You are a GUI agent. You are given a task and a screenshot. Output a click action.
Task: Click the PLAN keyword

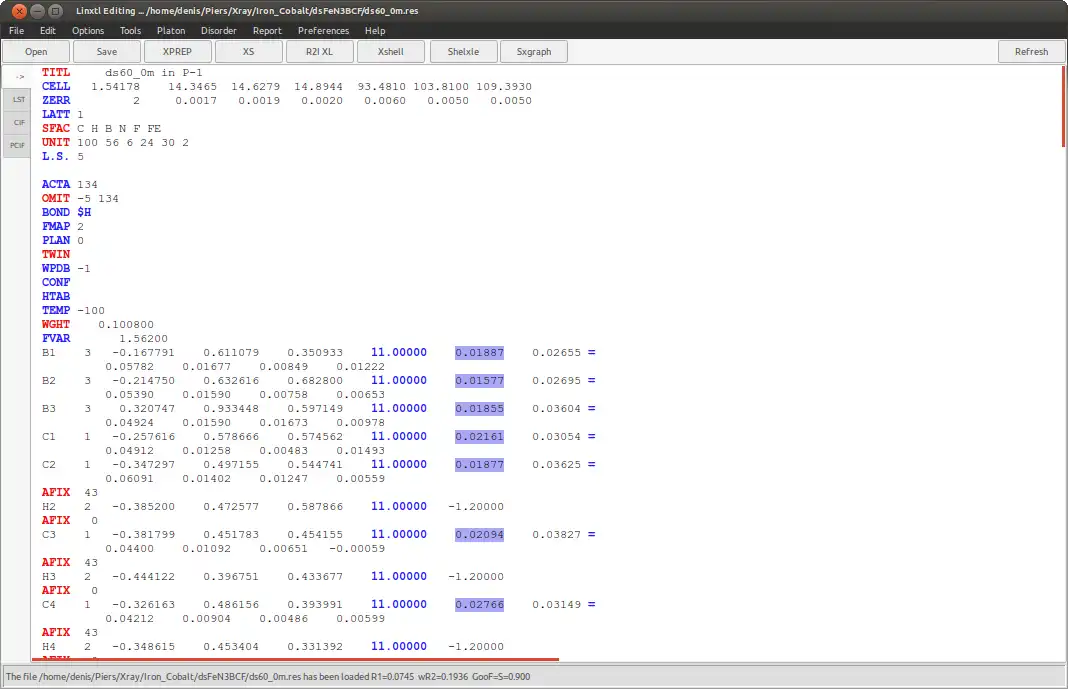tap(56, 240)
